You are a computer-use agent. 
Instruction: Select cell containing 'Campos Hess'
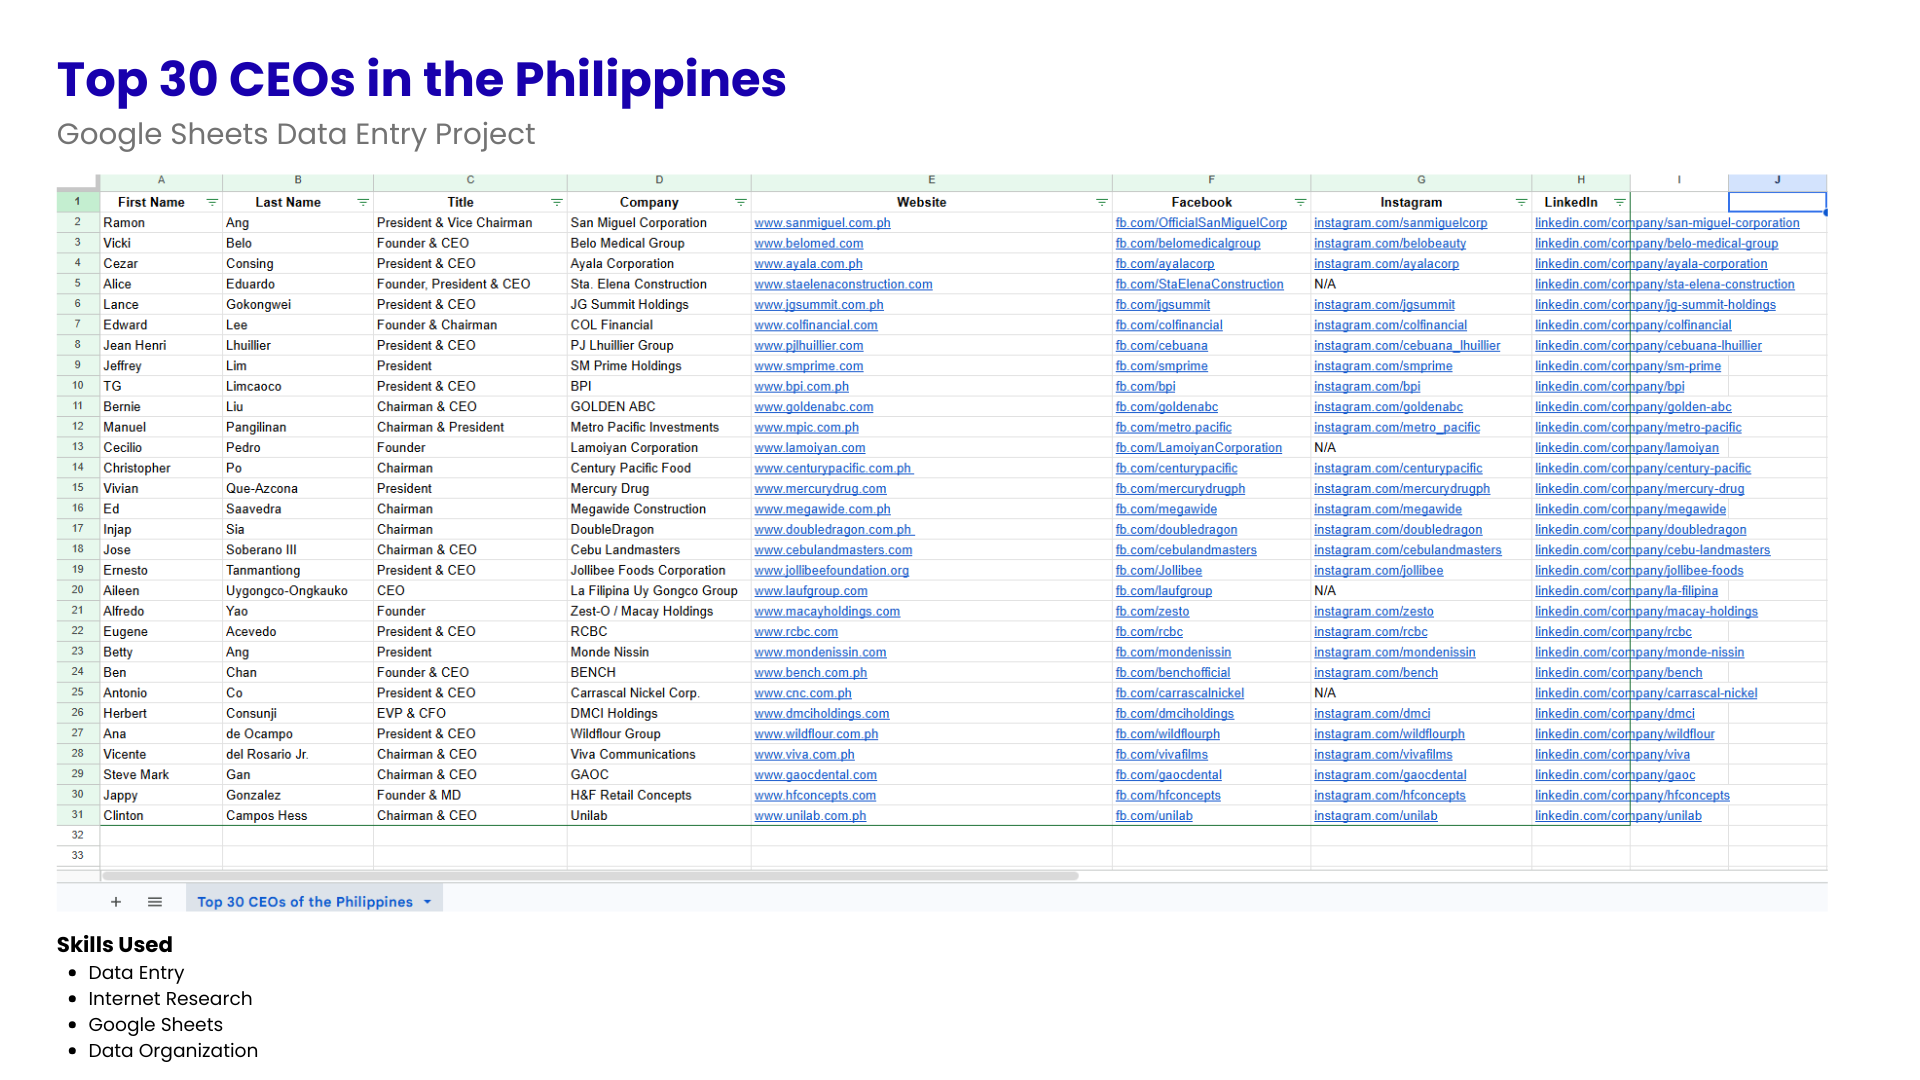tap(298, 816)
